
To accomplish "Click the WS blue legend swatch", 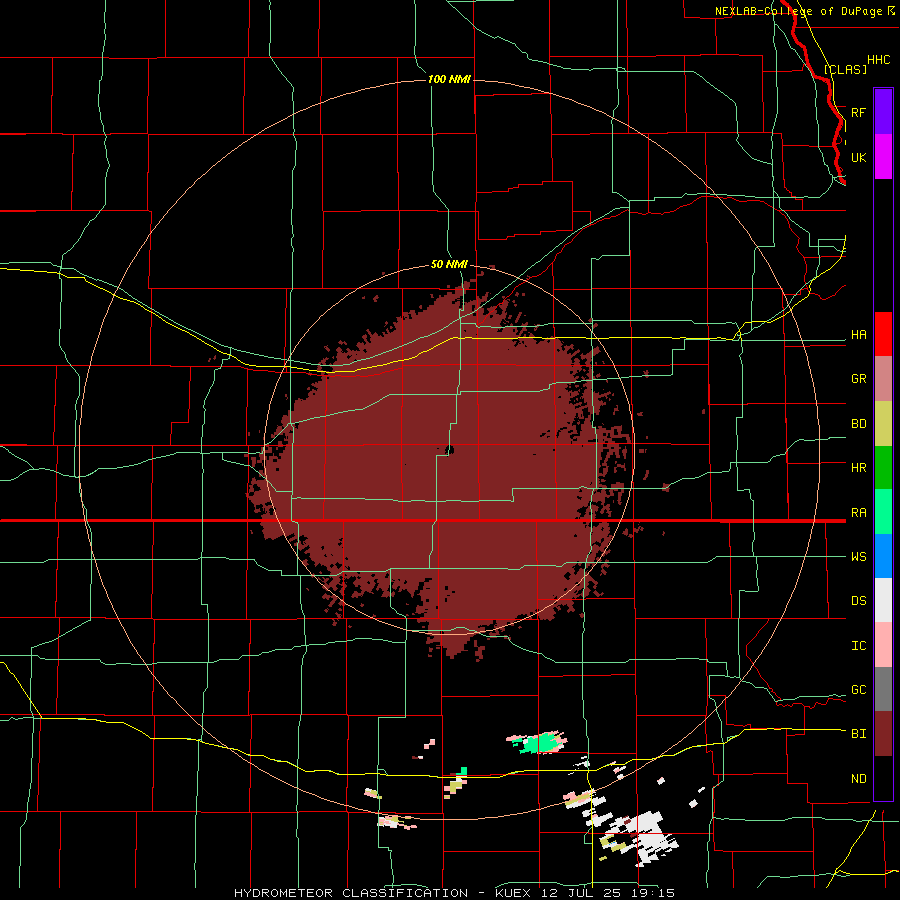I will [883, 556].
